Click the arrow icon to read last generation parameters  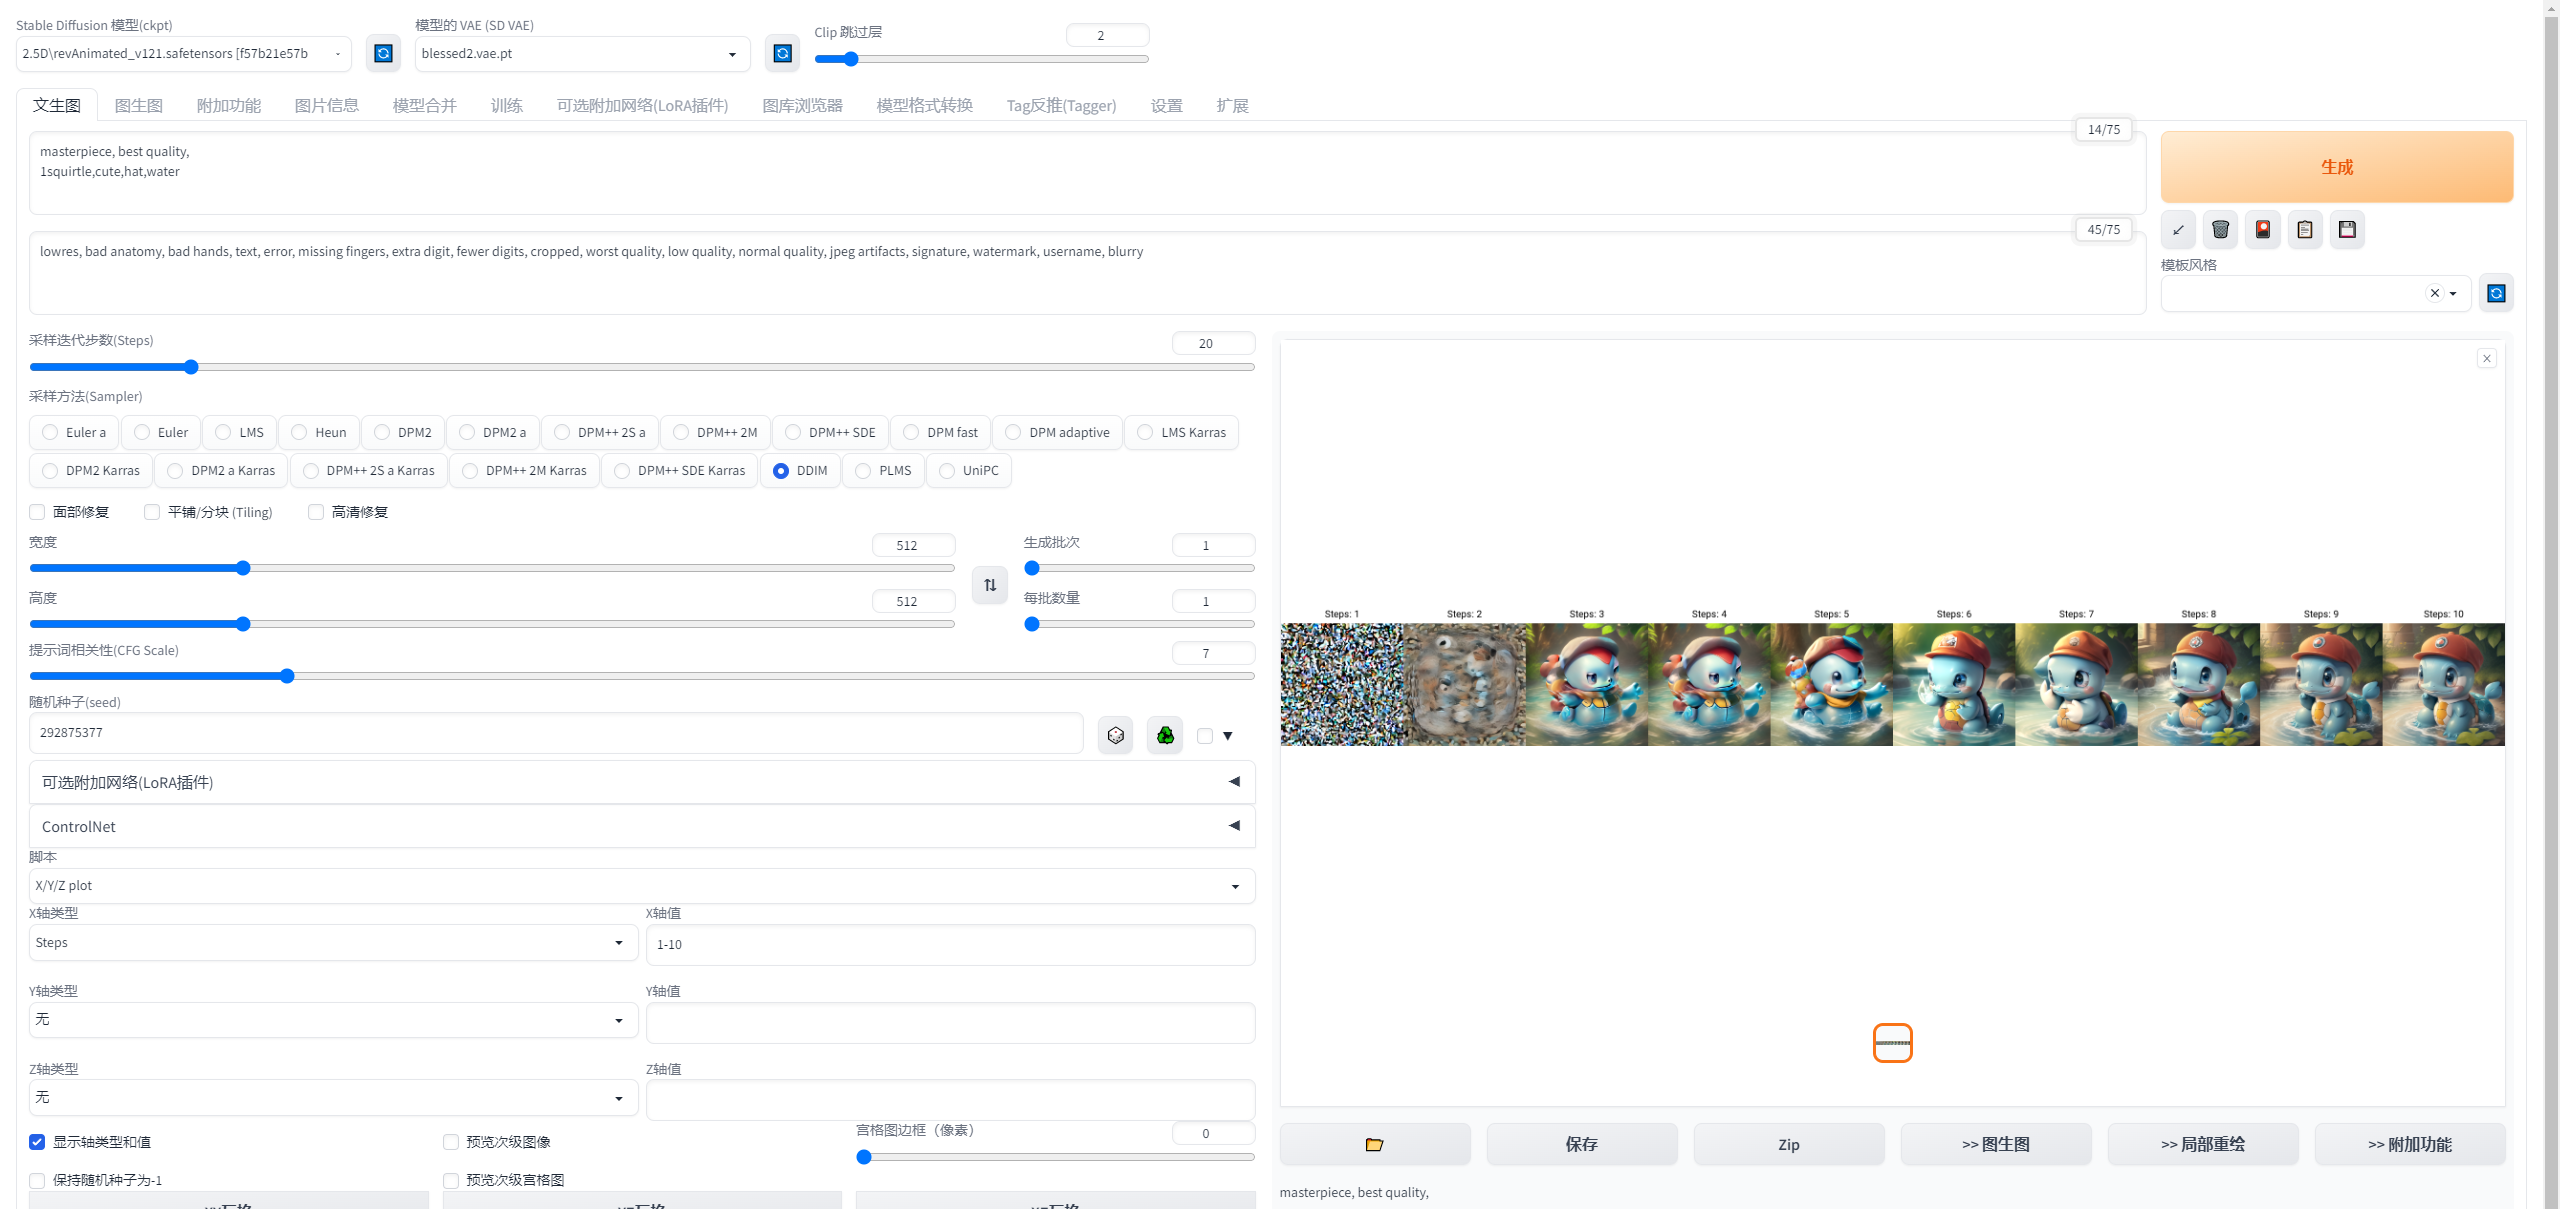point(2178,230)
